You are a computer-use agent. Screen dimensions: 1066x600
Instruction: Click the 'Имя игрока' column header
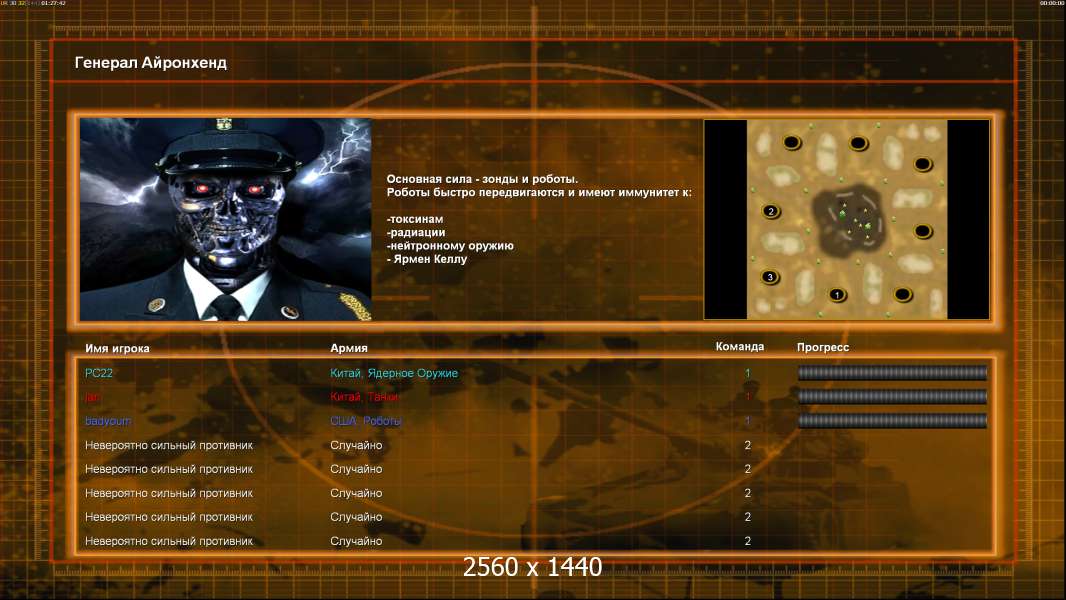coord(117,348)
